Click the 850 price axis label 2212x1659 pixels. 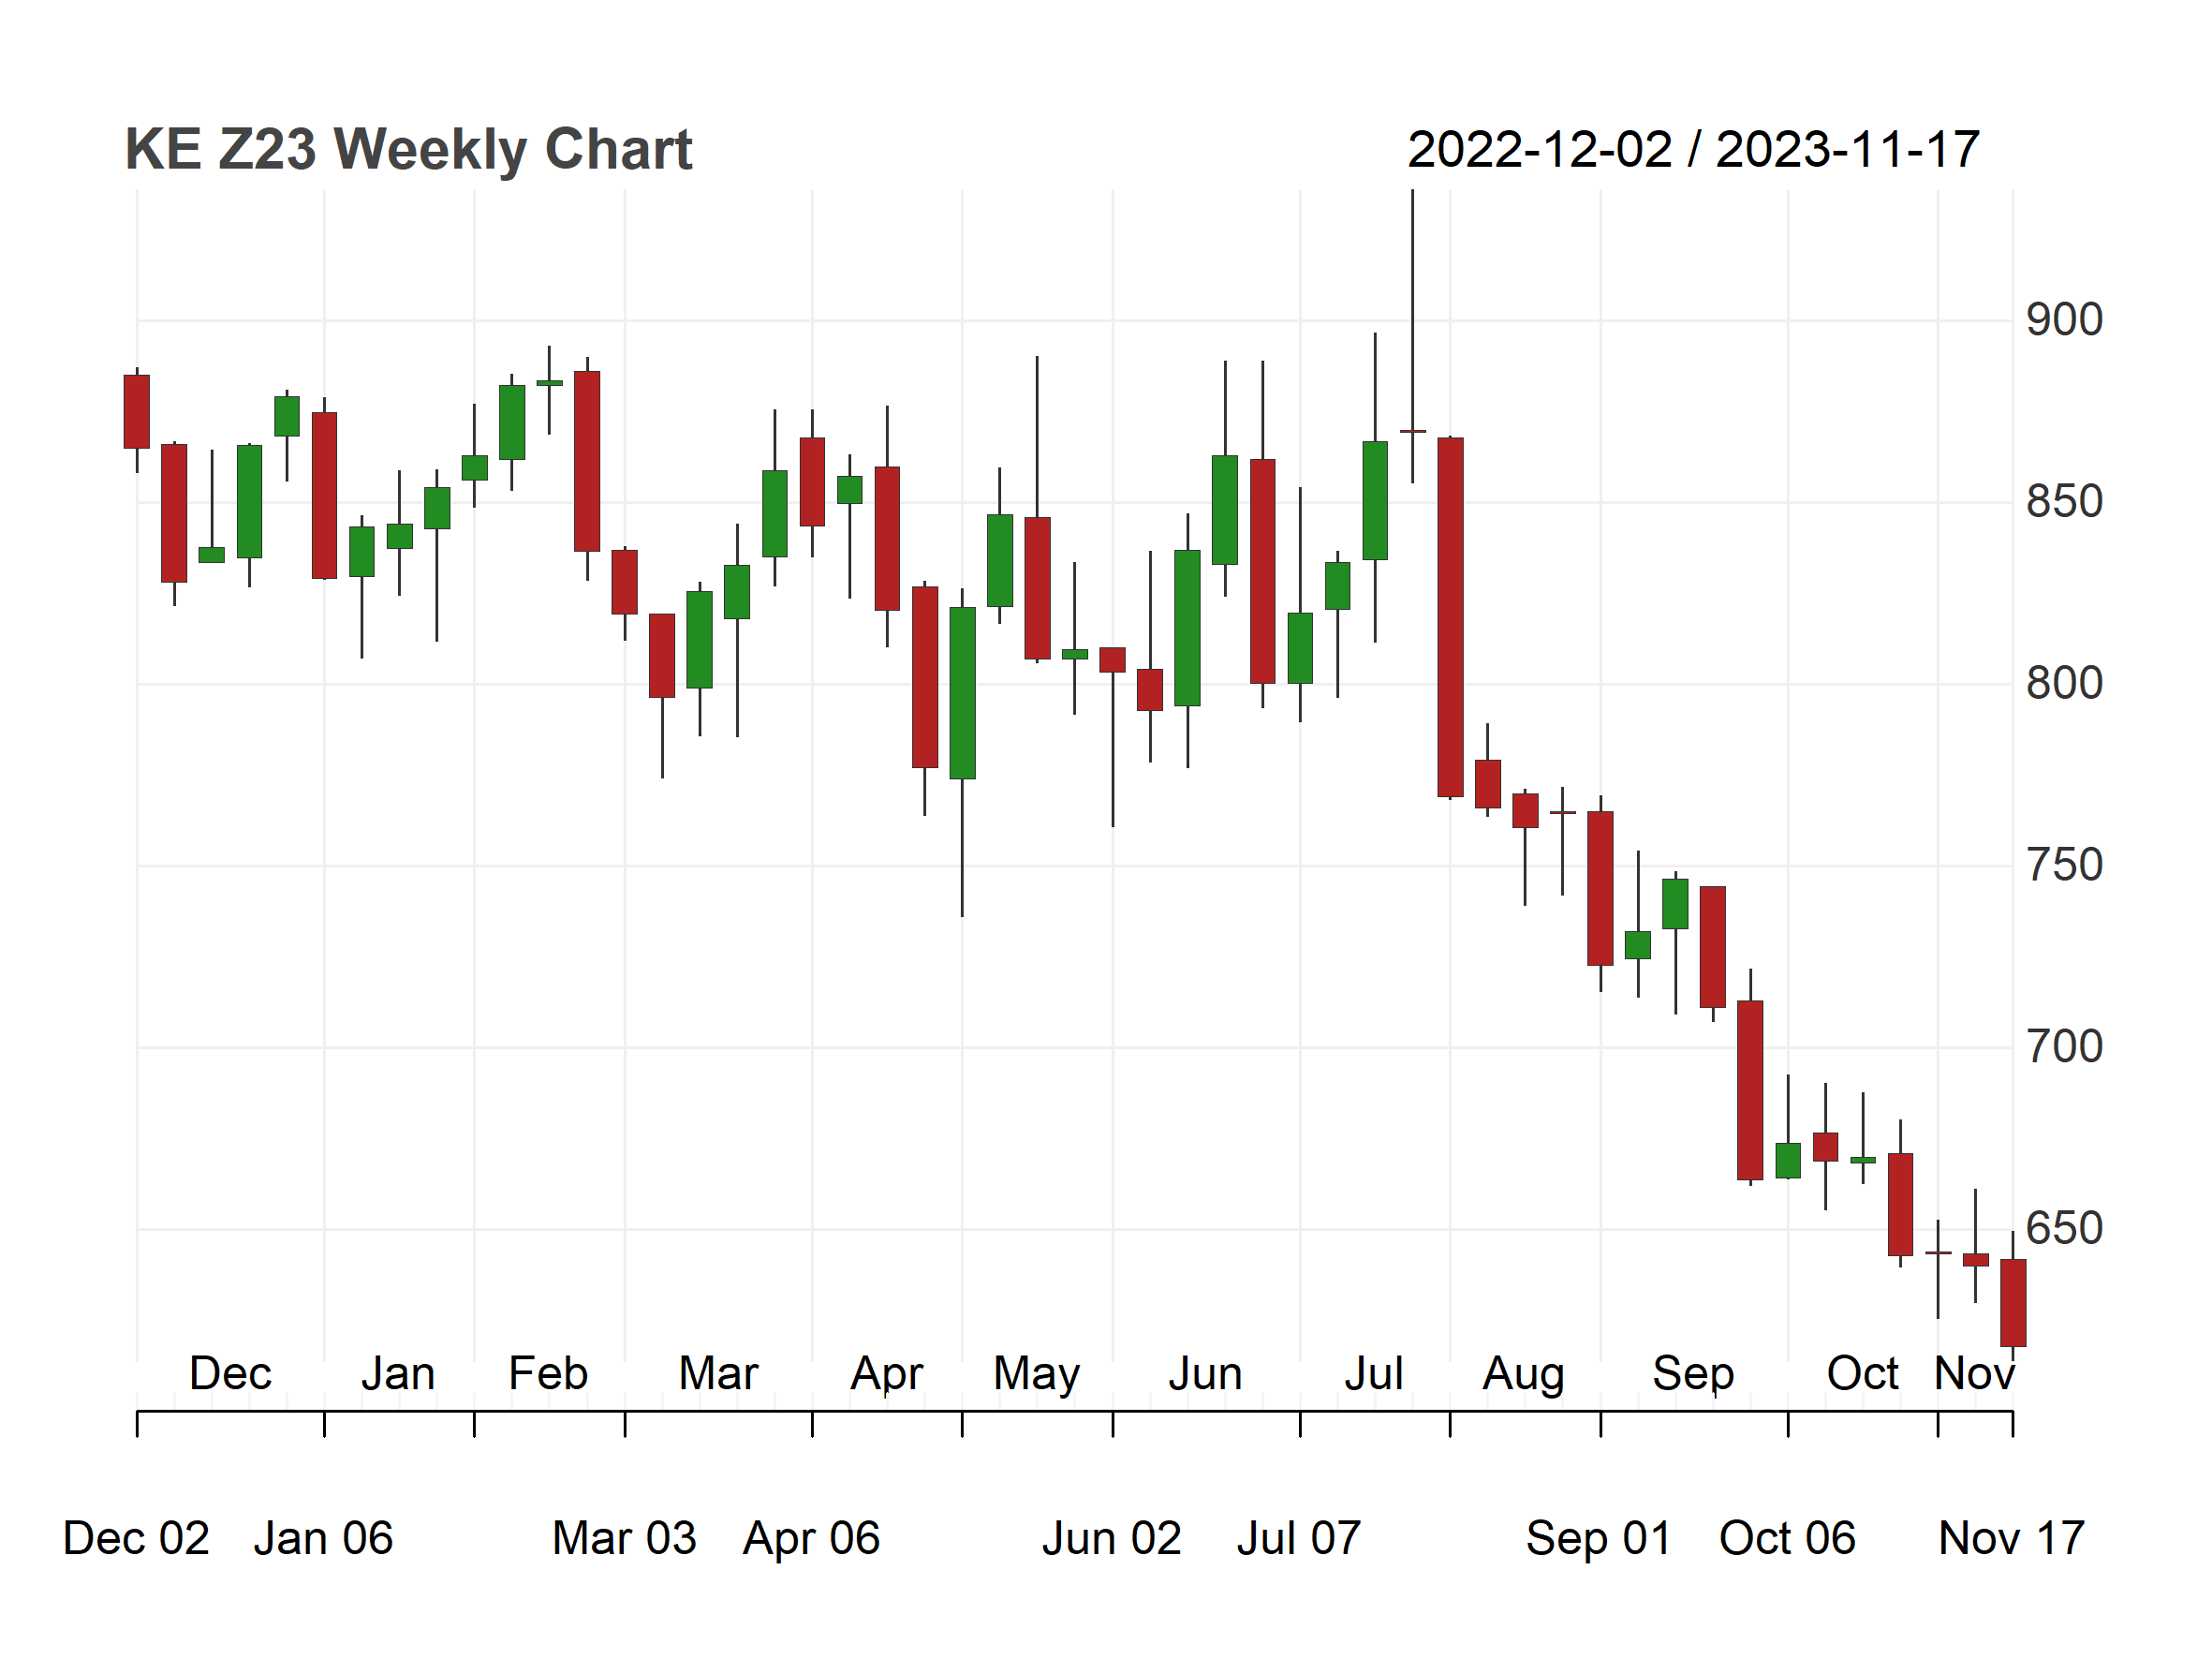click(2064, 502)
